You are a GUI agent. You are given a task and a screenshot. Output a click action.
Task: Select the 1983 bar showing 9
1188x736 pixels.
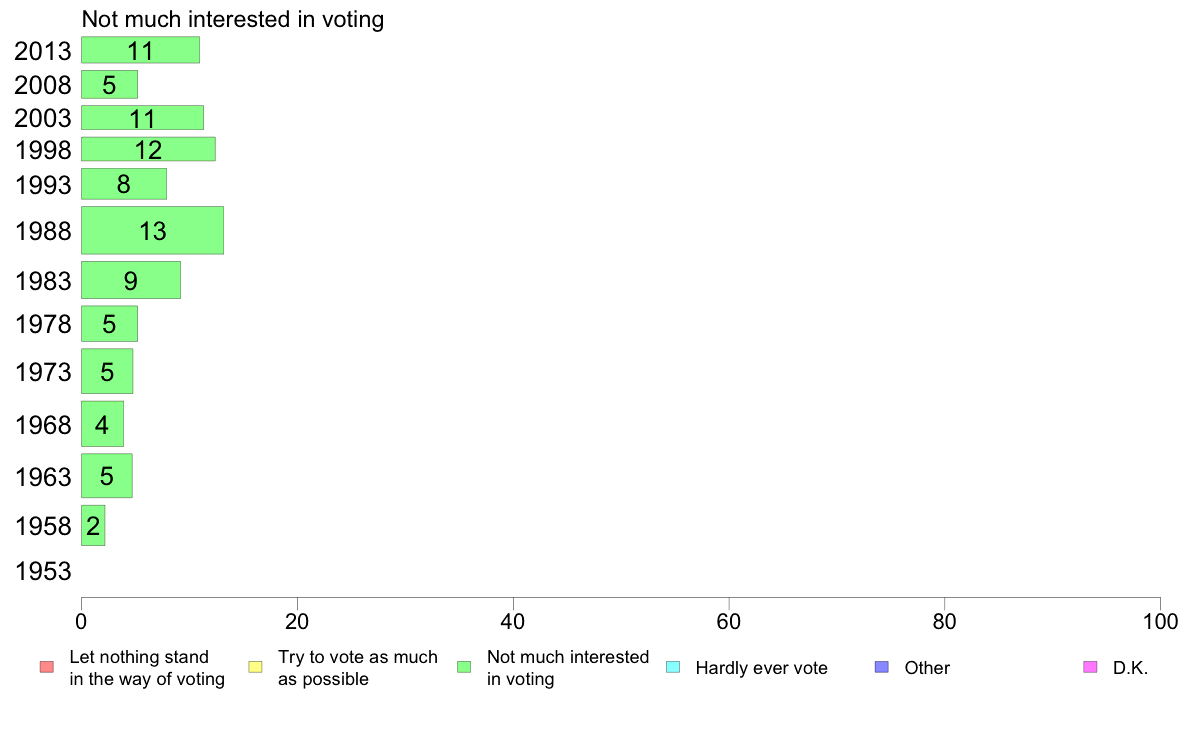point(131,280)
